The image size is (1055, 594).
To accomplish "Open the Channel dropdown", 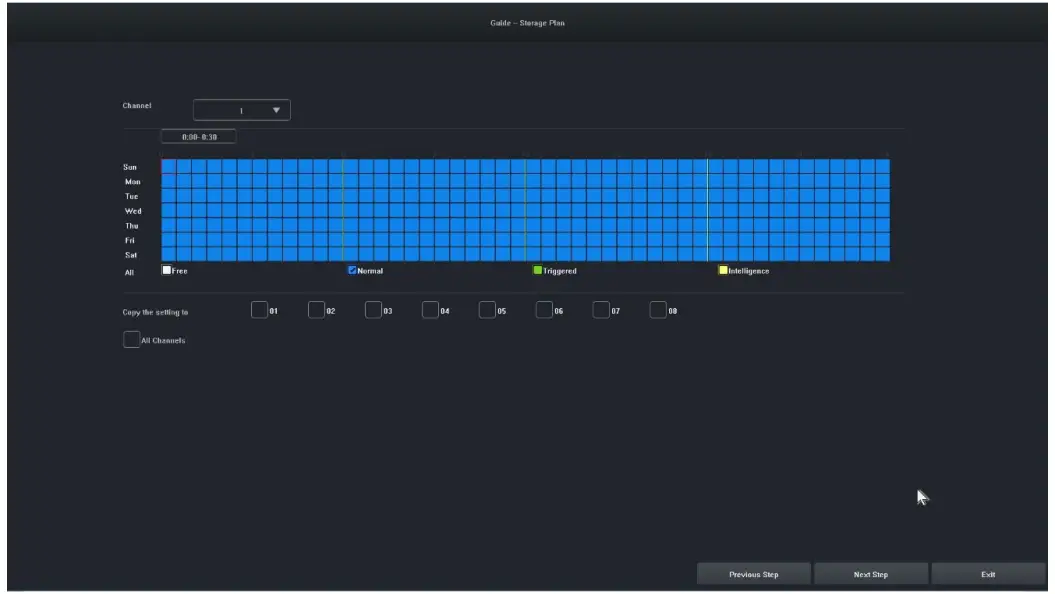I will tap(242, 110).
